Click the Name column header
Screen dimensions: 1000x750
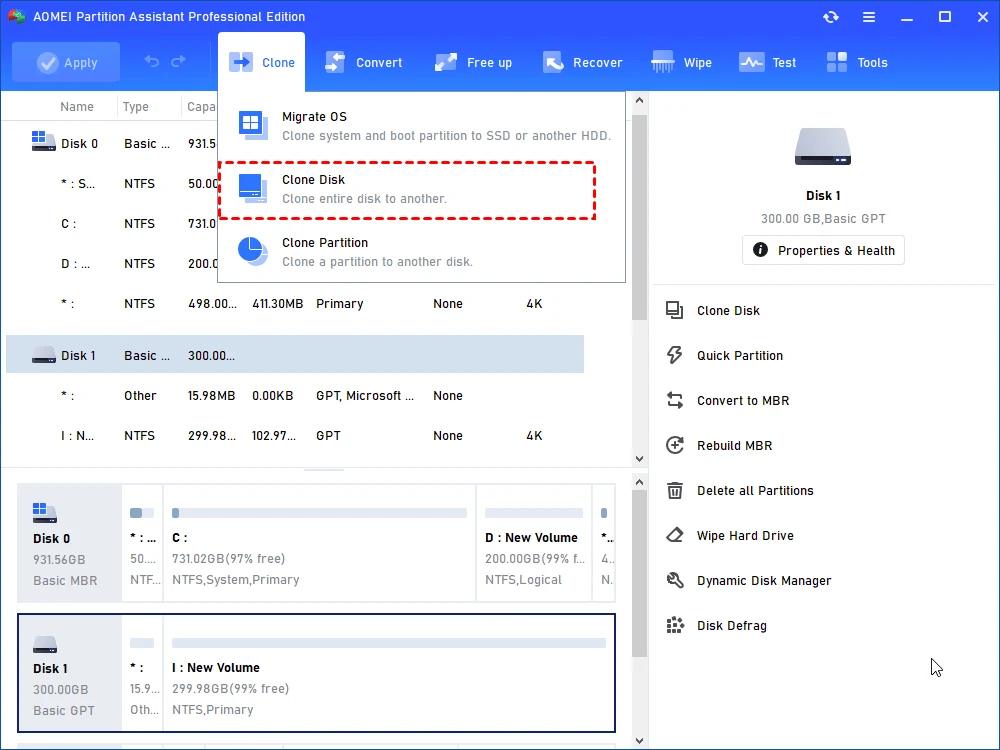[77, 107]
